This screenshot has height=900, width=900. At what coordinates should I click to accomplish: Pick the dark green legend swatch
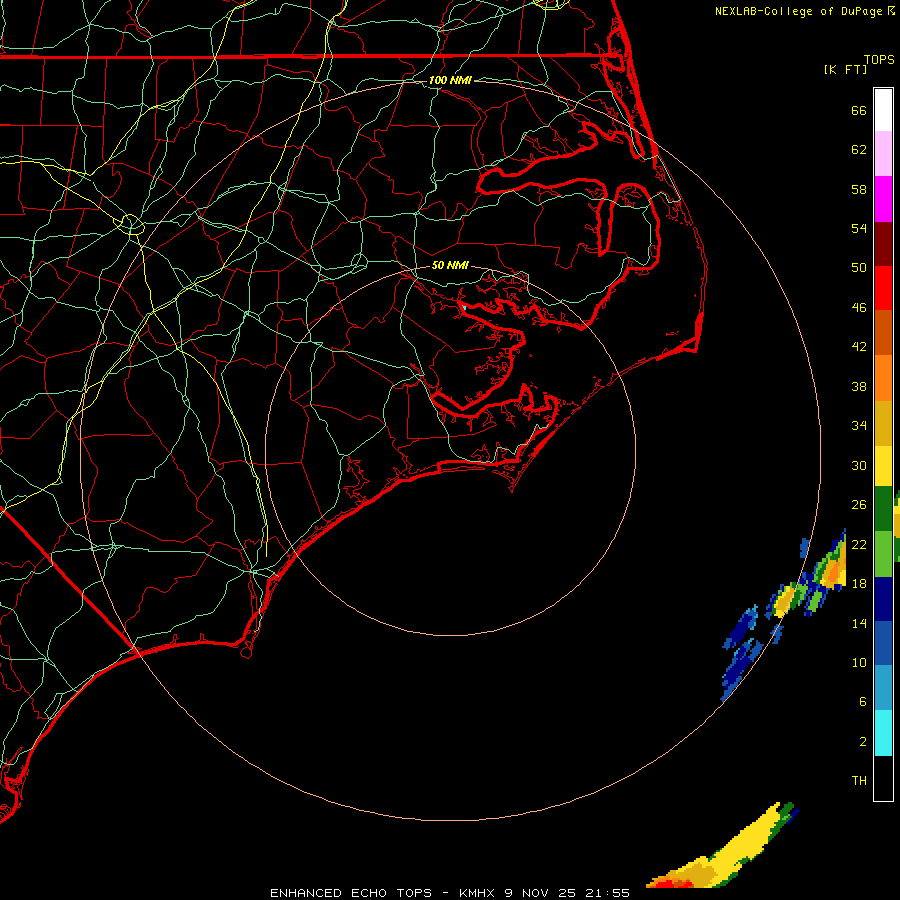pyautogui.click(x=883, y=509)
